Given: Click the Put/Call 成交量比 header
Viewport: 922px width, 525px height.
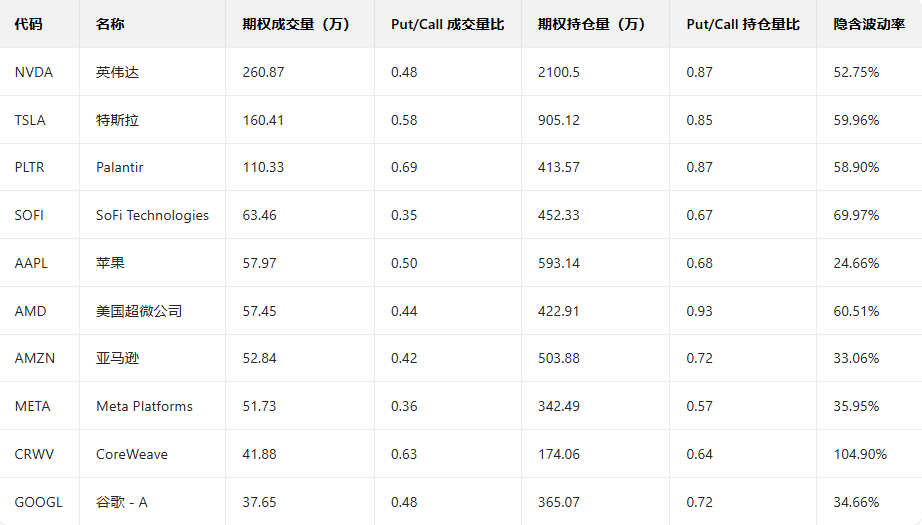Looking at the screenshot, I should pos(447,24).
